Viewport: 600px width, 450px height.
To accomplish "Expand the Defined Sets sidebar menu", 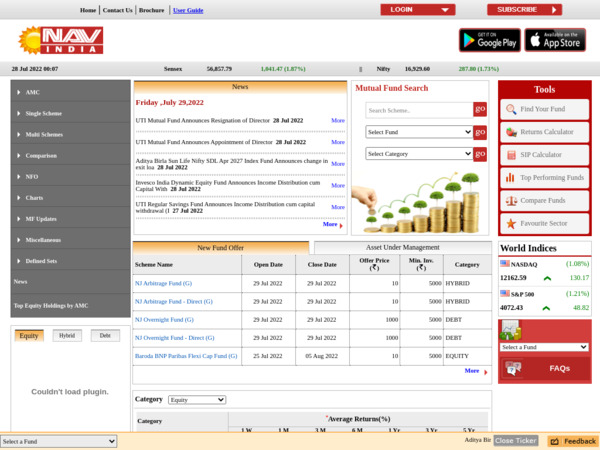I will [70, 261].
